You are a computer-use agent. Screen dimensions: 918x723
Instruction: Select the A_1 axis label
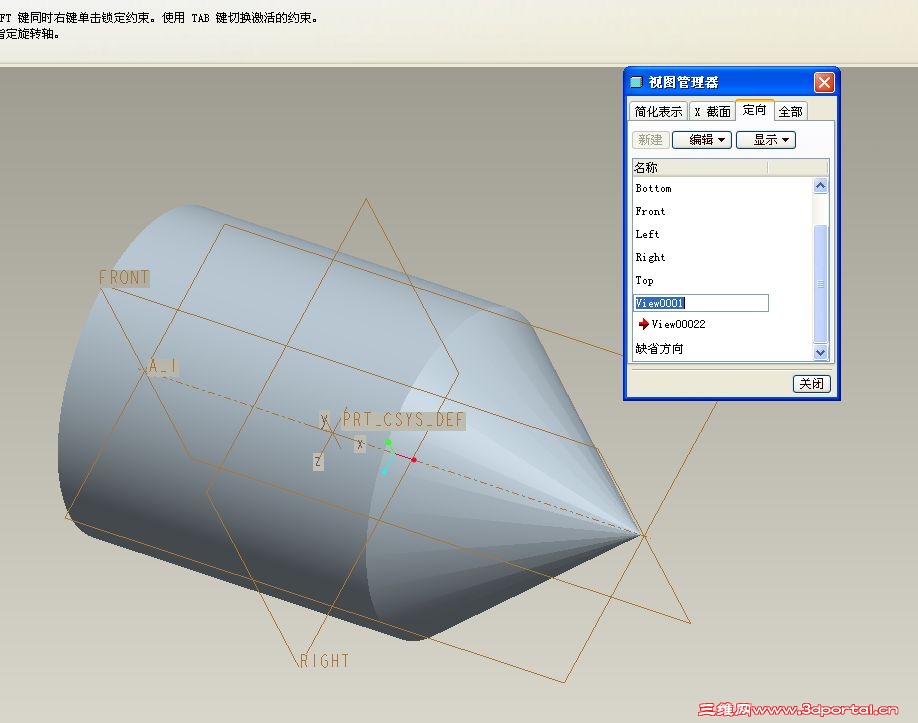coord(162,366)
